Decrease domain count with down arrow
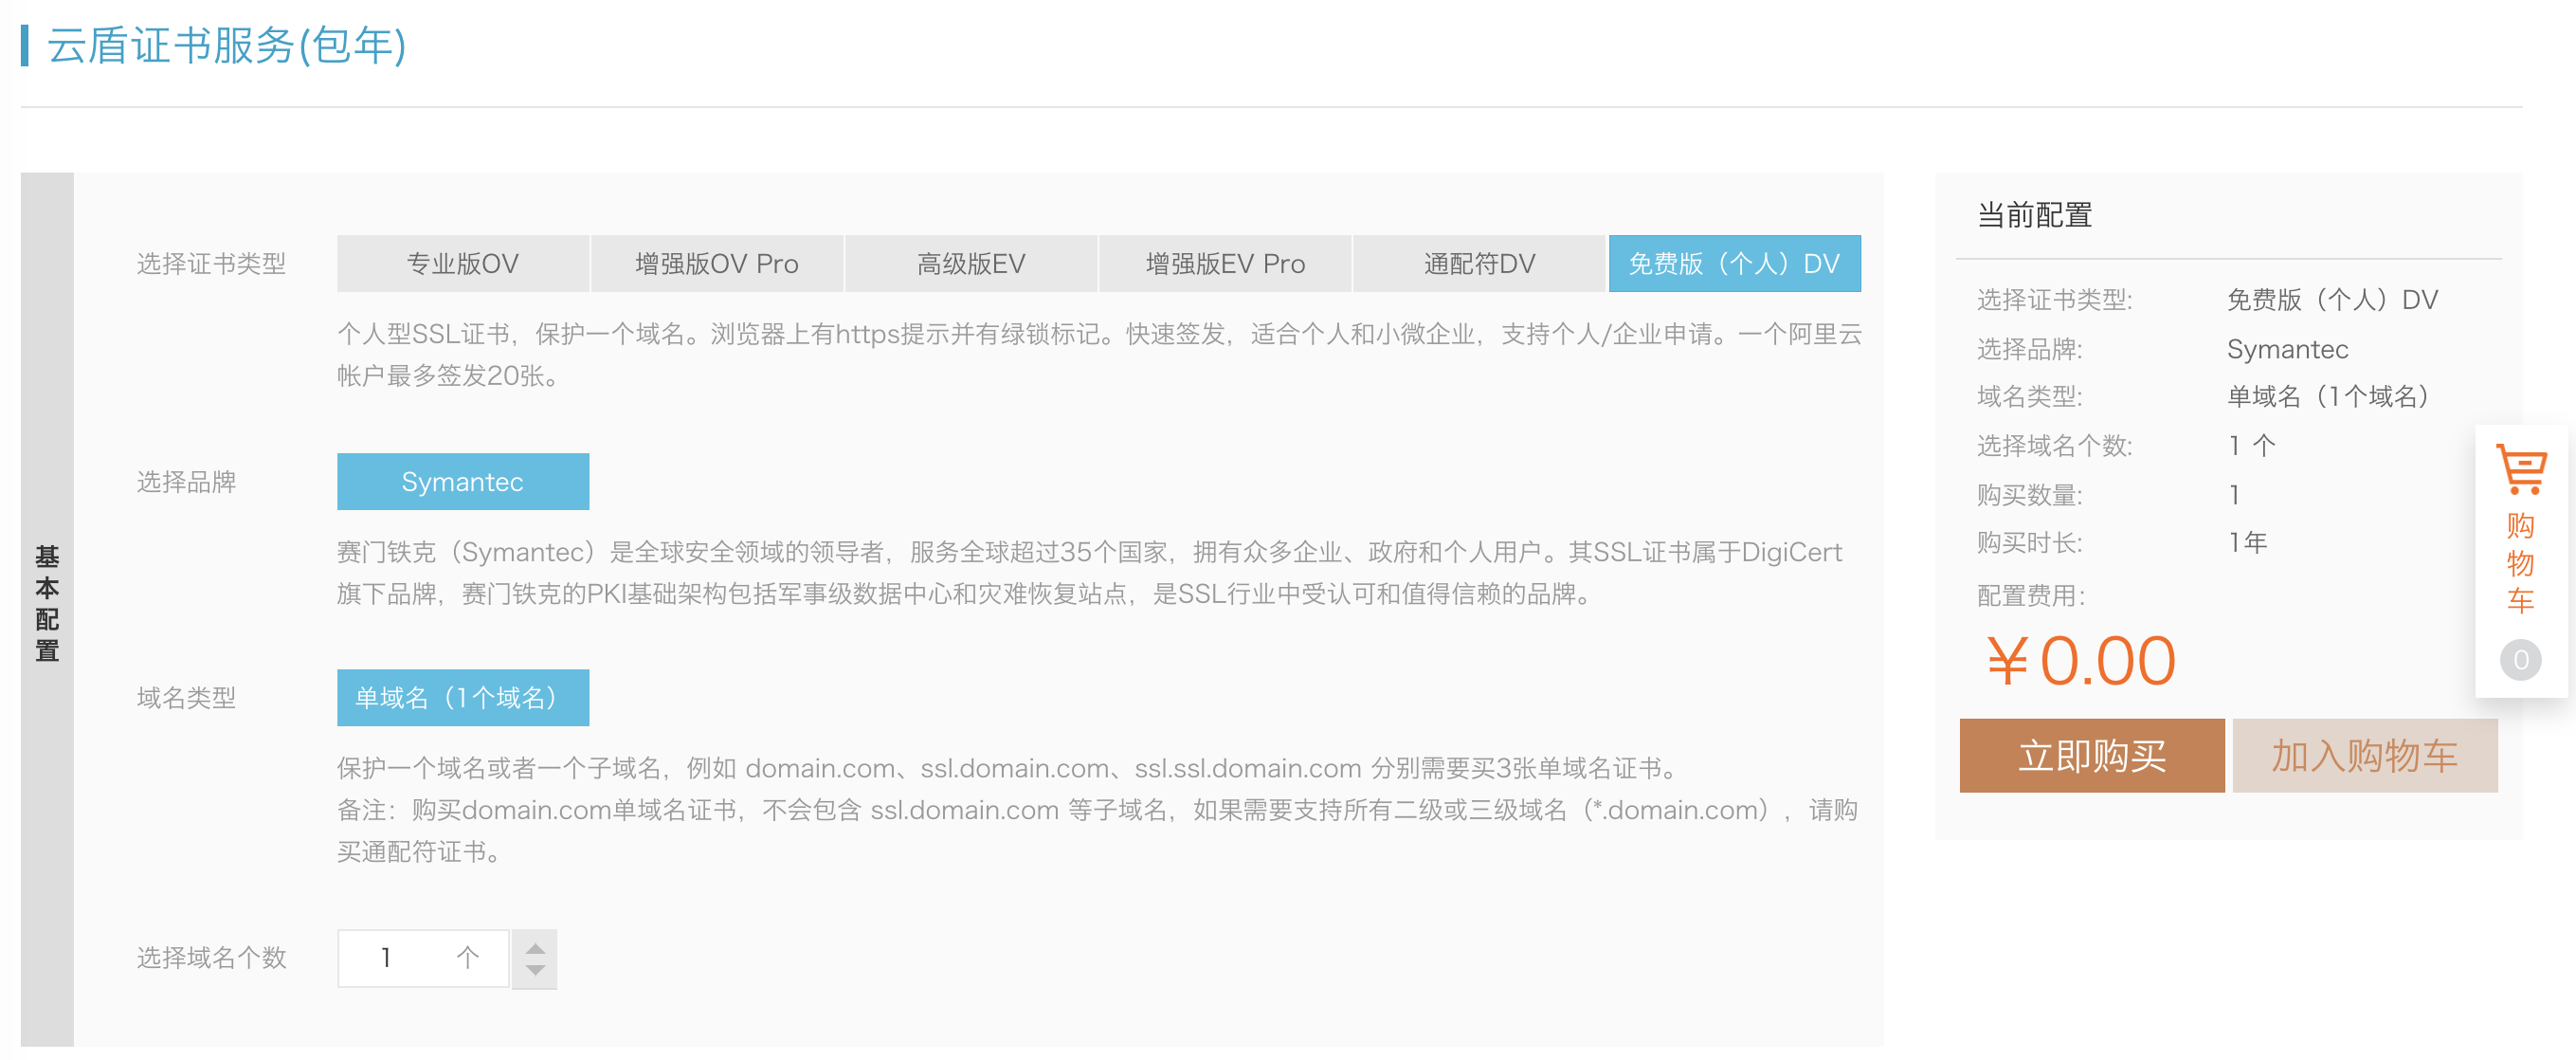 535,971
